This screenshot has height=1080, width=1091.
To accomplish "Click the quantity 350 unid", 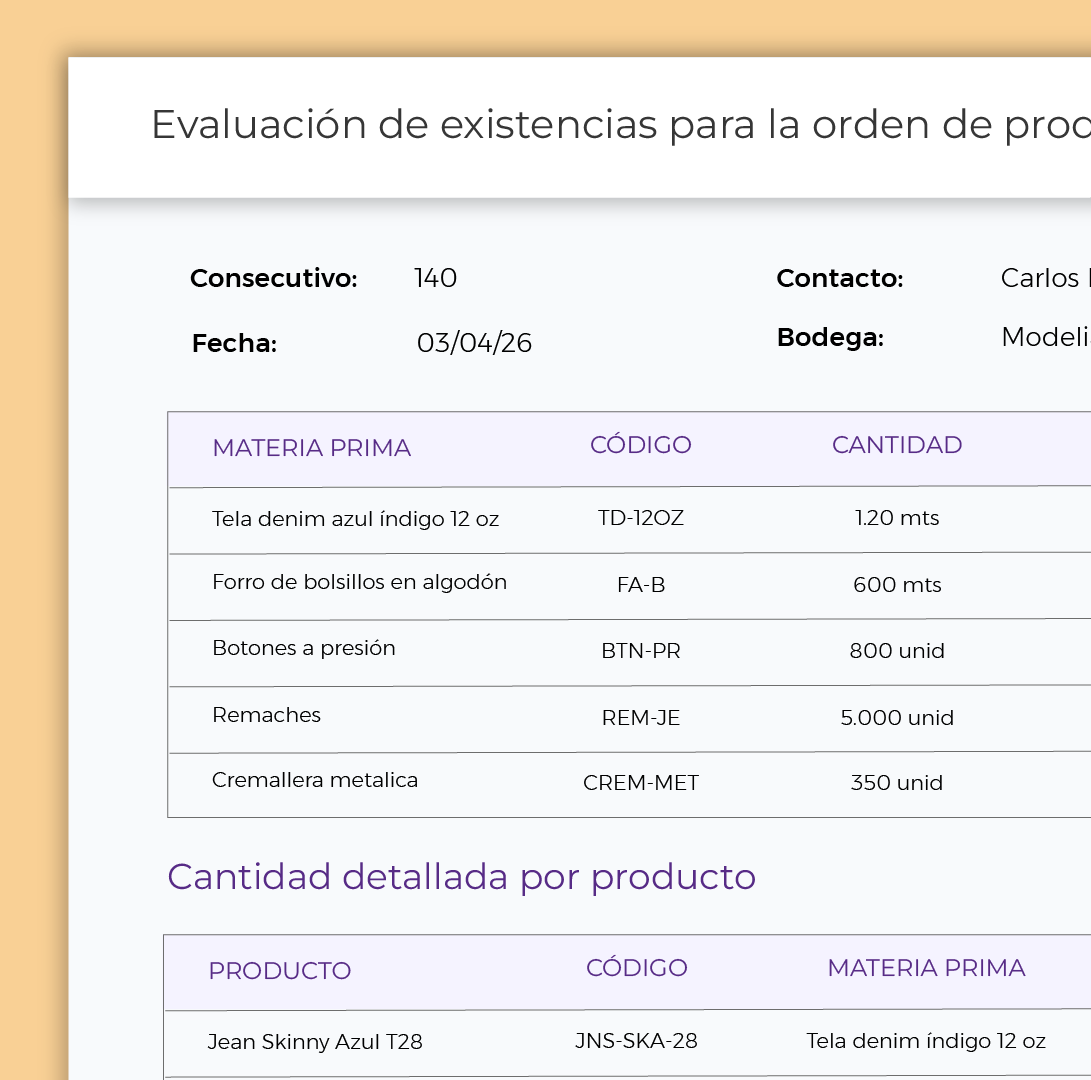I will point(897,783).
